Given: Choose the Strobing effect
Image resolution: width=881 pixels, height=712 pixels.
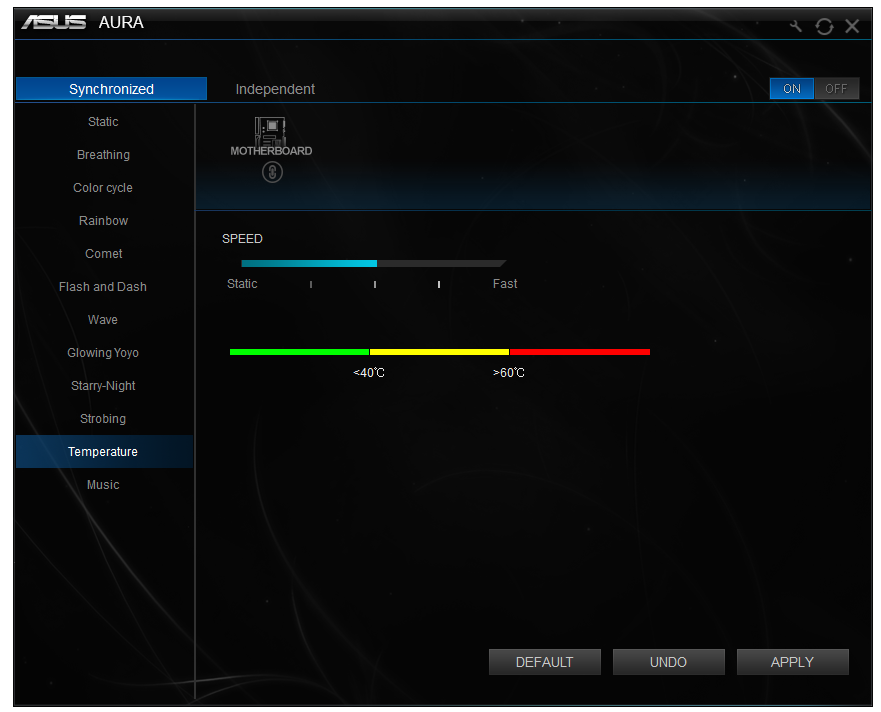Looking at the screenshot, I should click(103, 419).
